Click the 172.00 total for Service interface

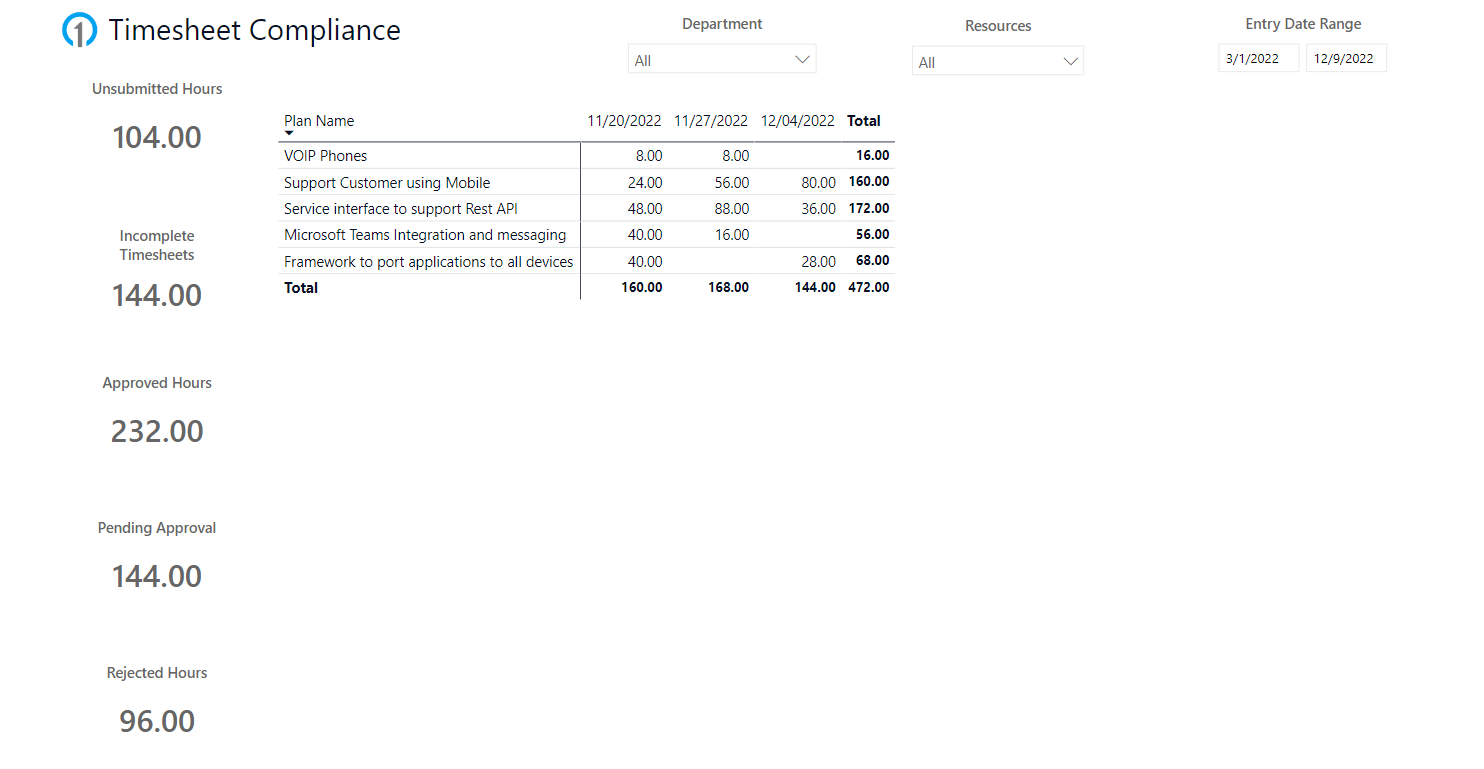point(869,209)
